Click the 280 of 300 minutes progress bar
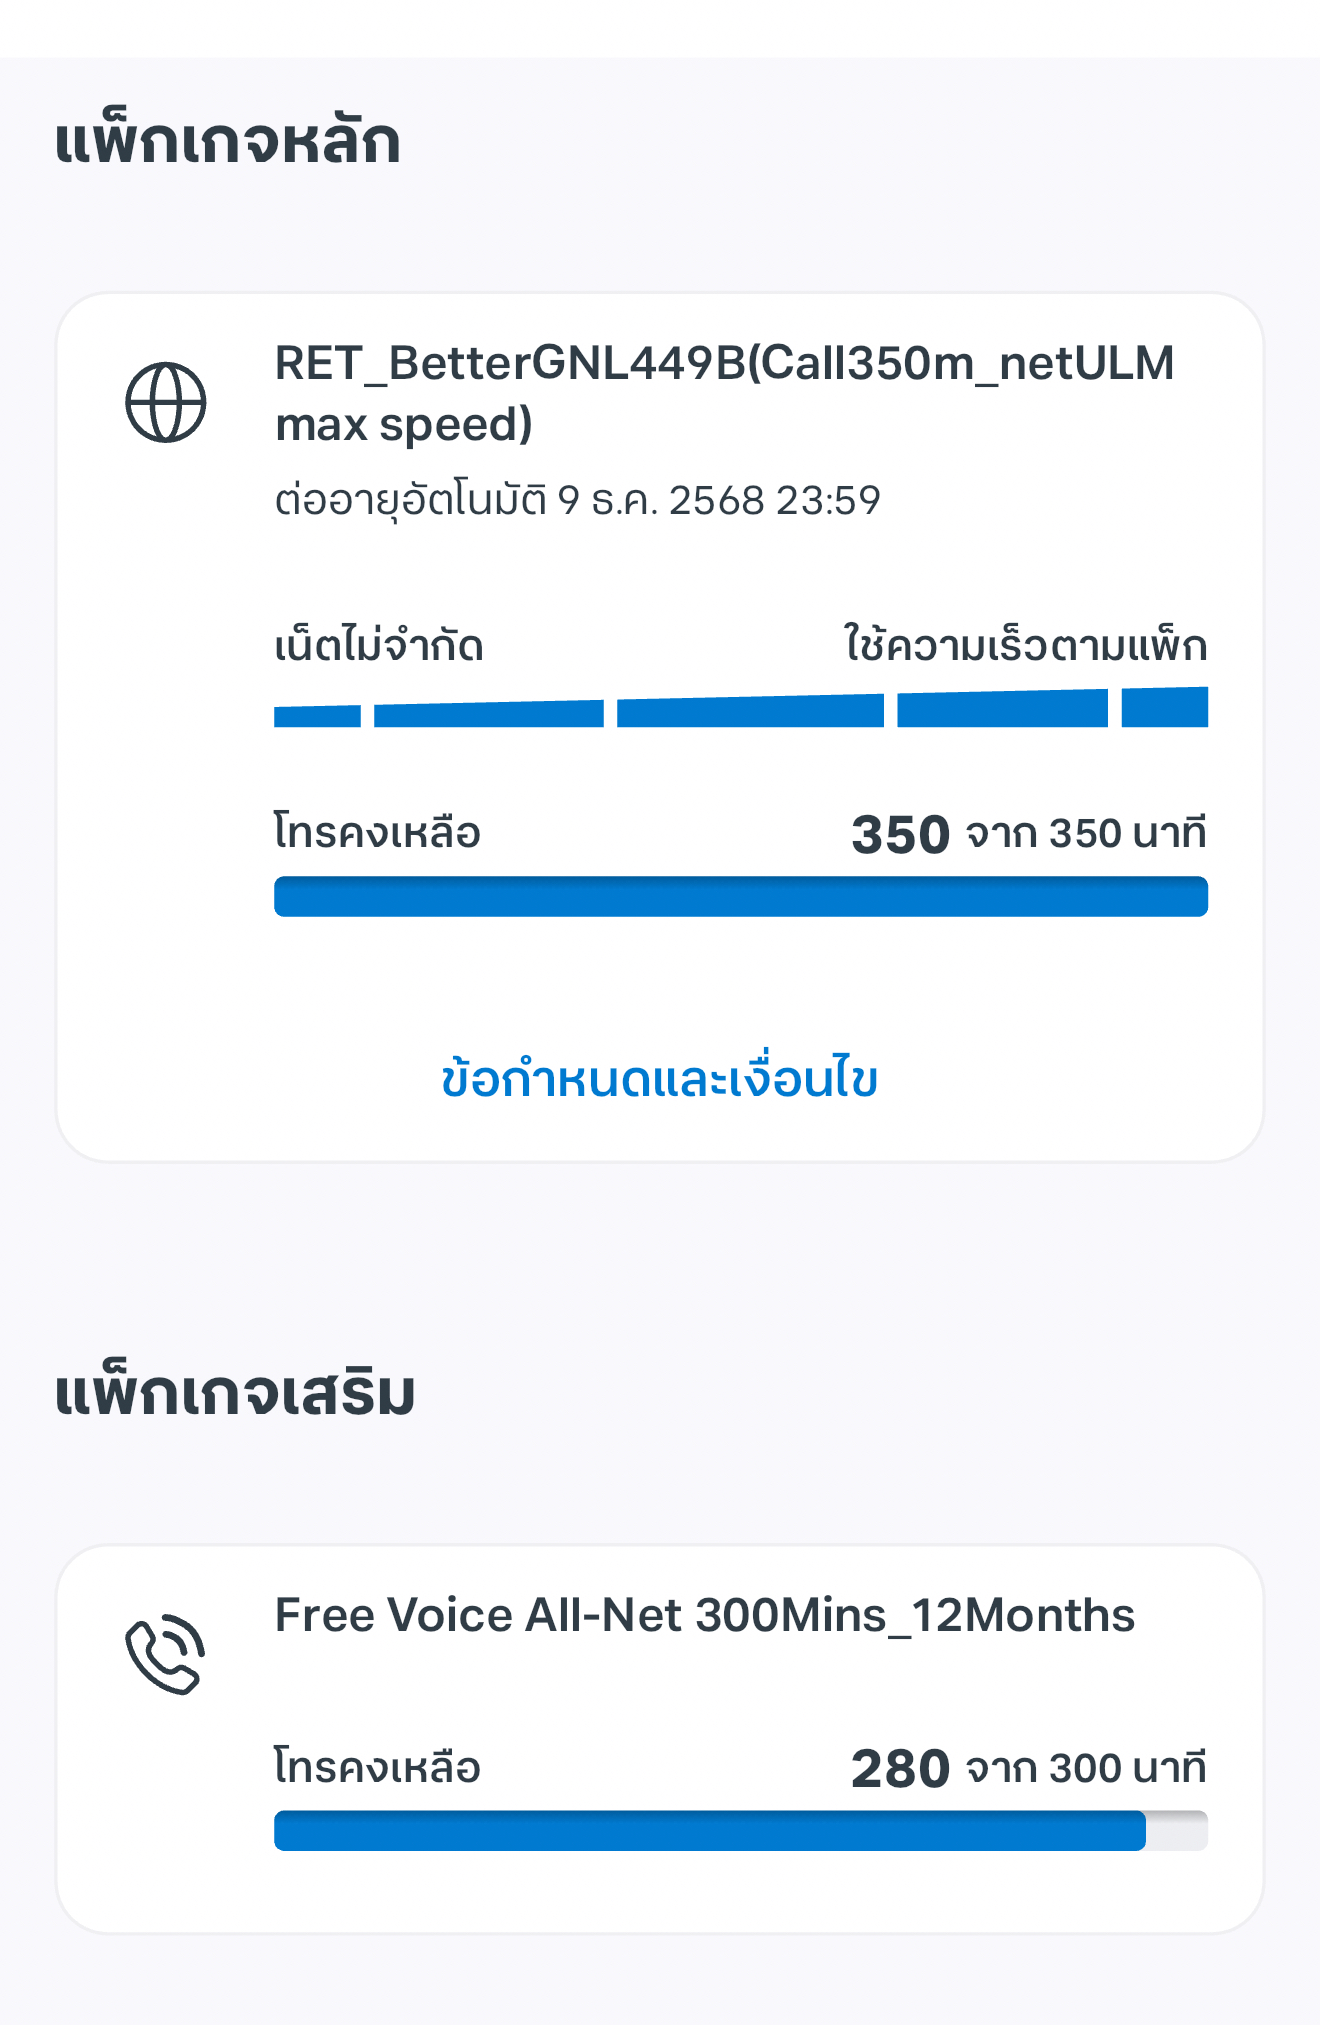 [x=741, y=1830]
